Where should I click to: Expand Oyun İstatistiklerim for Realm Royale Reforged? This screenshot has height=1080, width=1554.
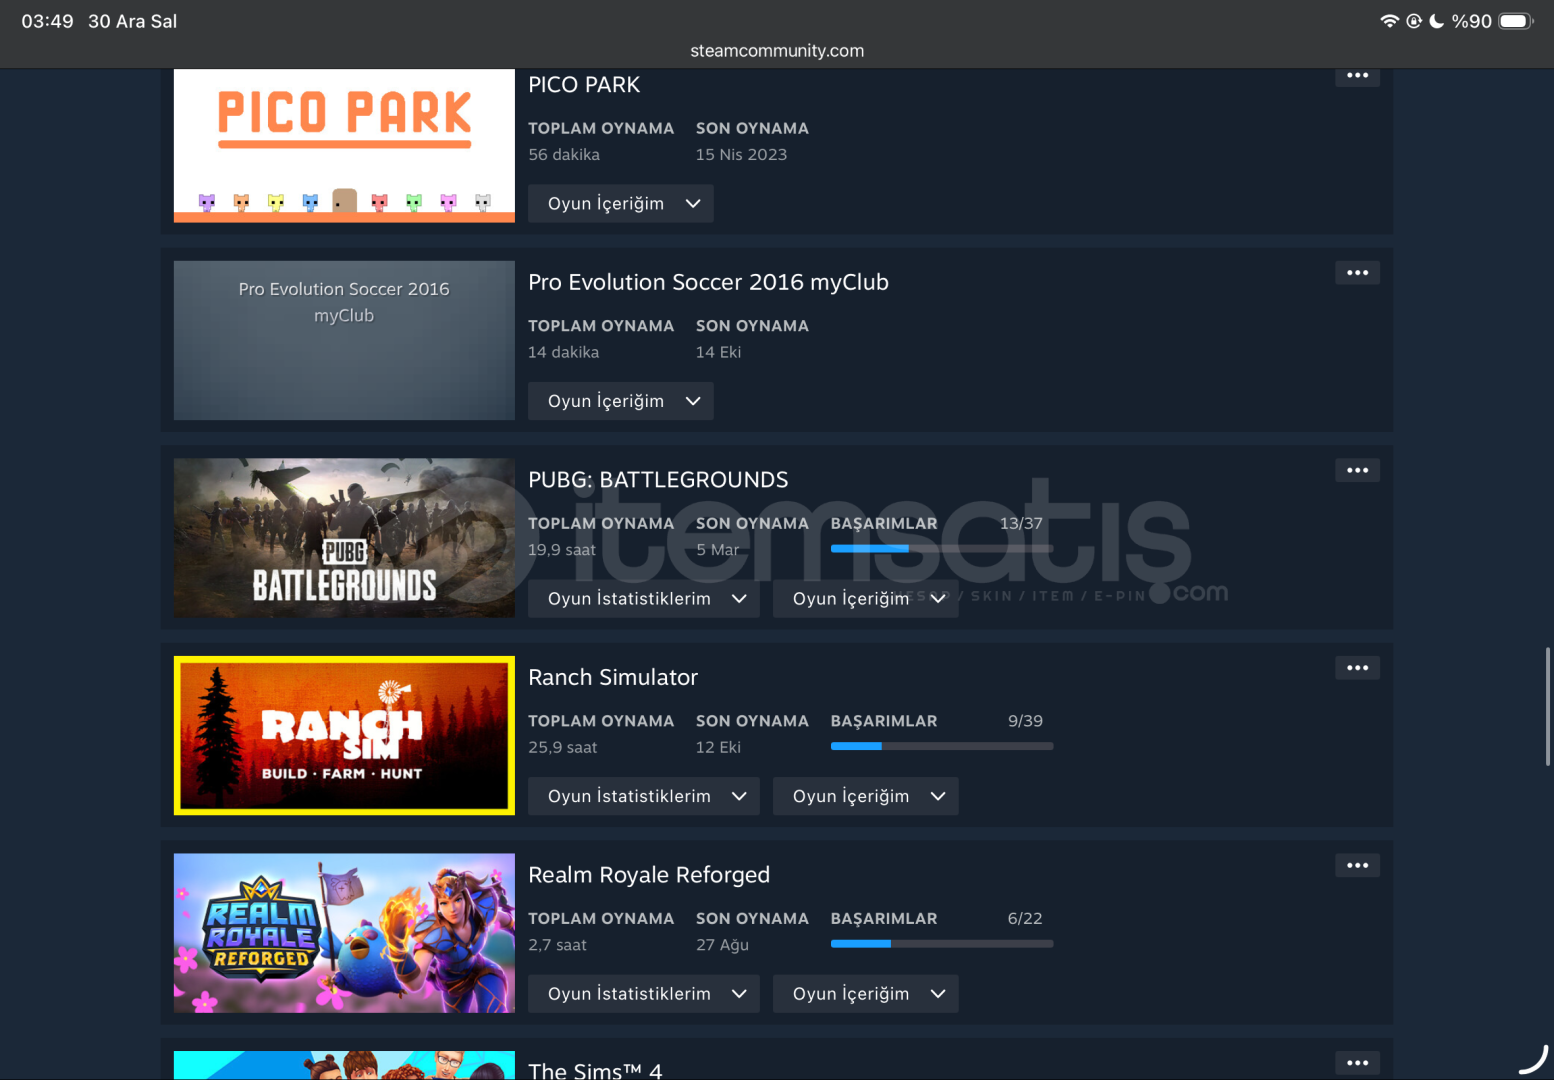pos(644,993)
